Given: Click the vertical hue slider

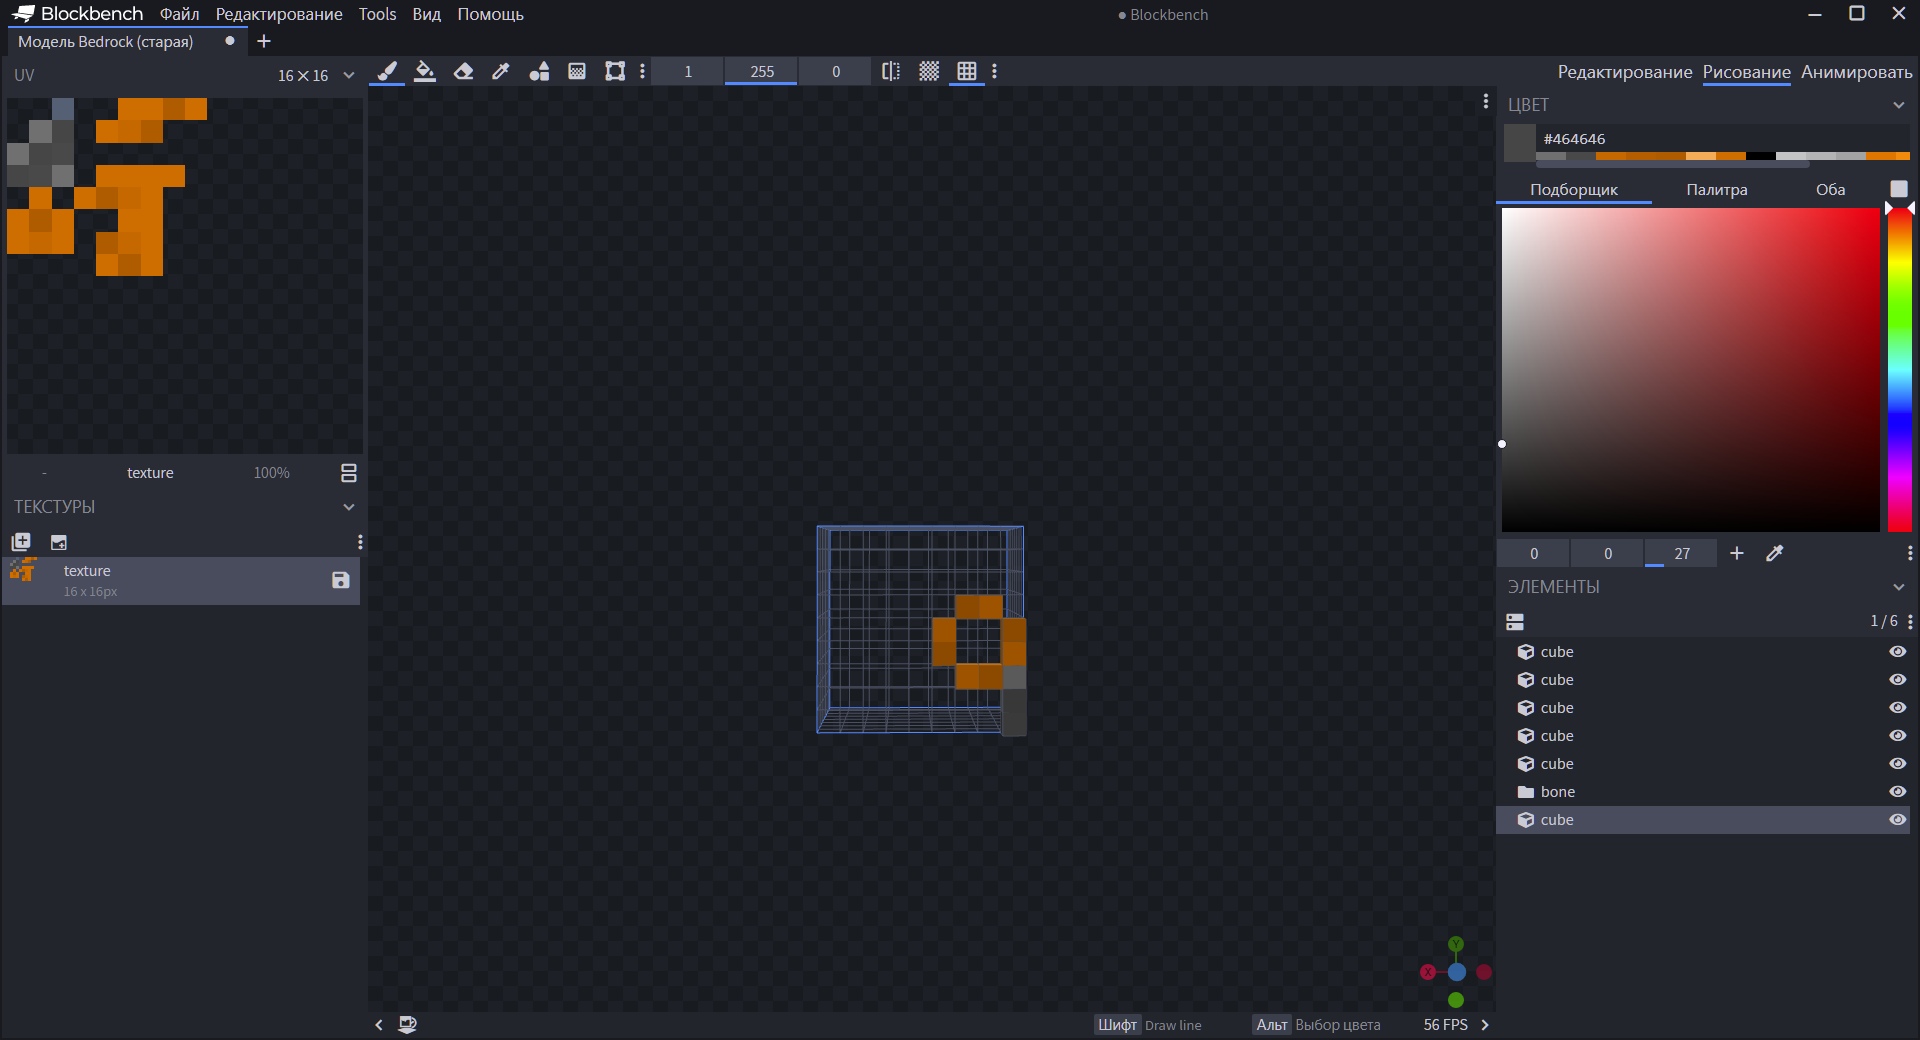Looking at the screenshot, I should point(1899,370).
